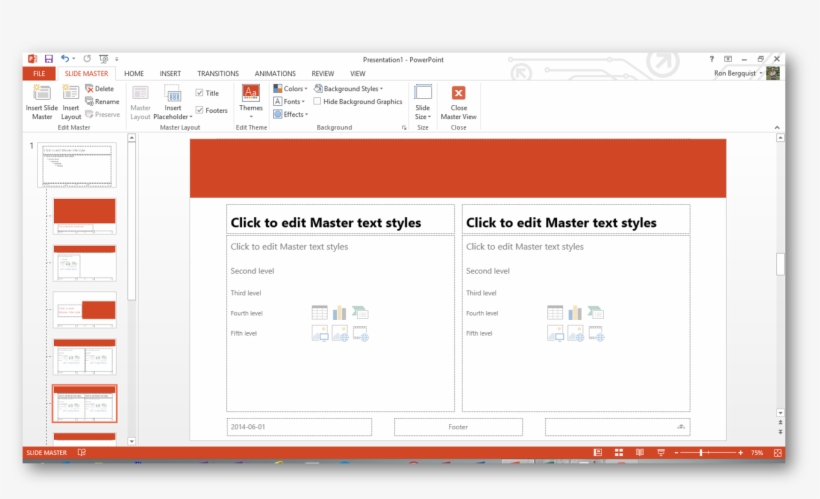Click Close Master View red X
The image size is (820, 499).
(x=459, y=93)
